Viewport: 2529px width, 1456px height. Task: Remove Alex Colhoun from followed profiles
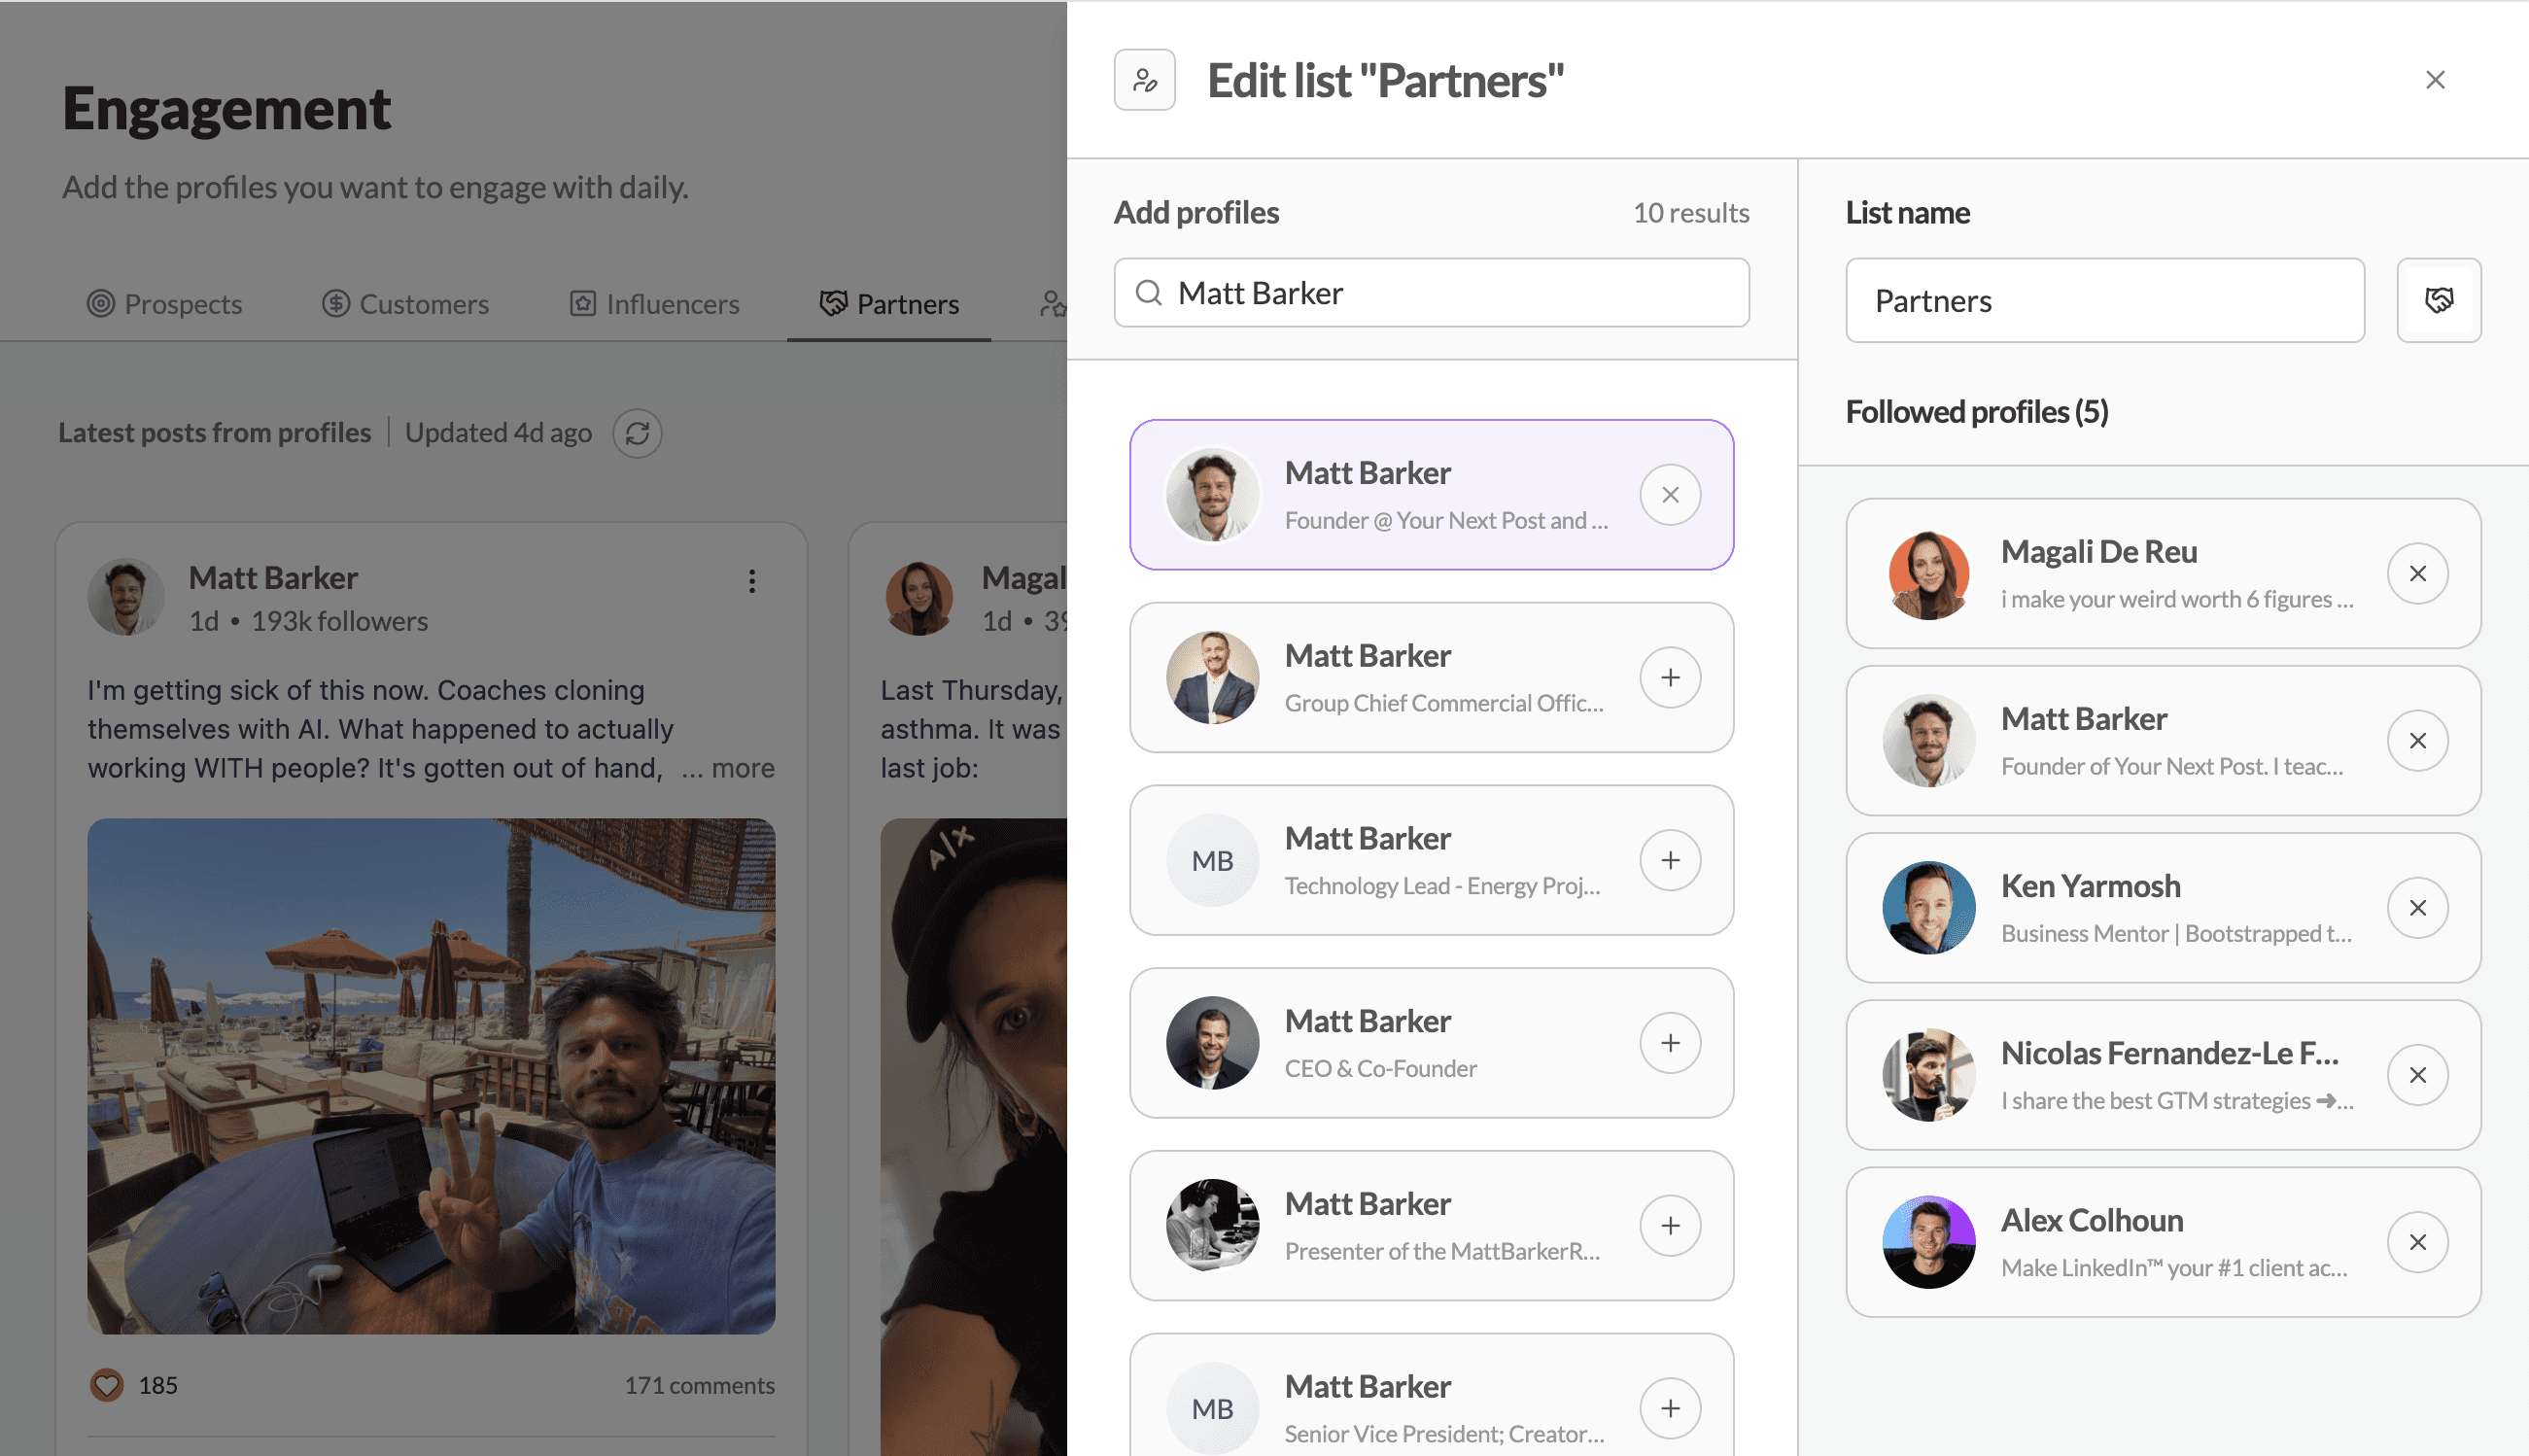point(2417,1241)
